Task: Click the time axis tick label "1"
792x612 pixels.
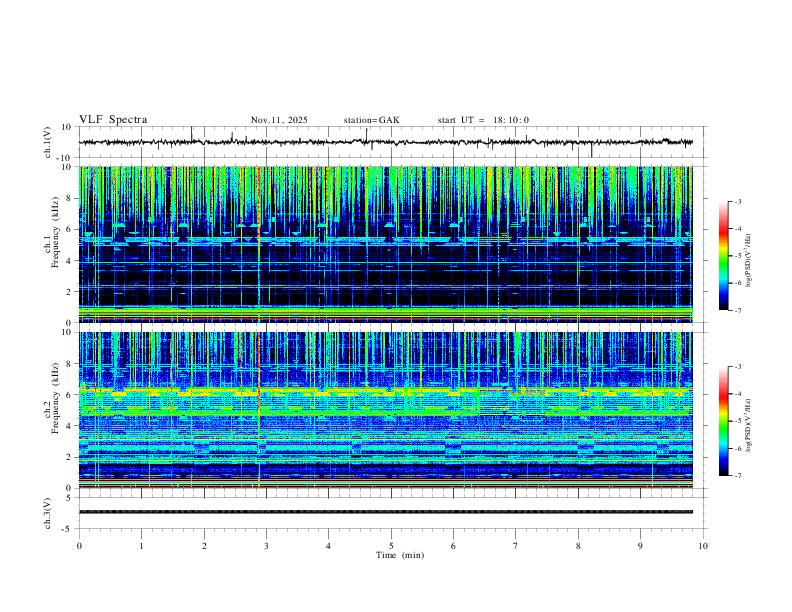Action: [x=141, y=546]
